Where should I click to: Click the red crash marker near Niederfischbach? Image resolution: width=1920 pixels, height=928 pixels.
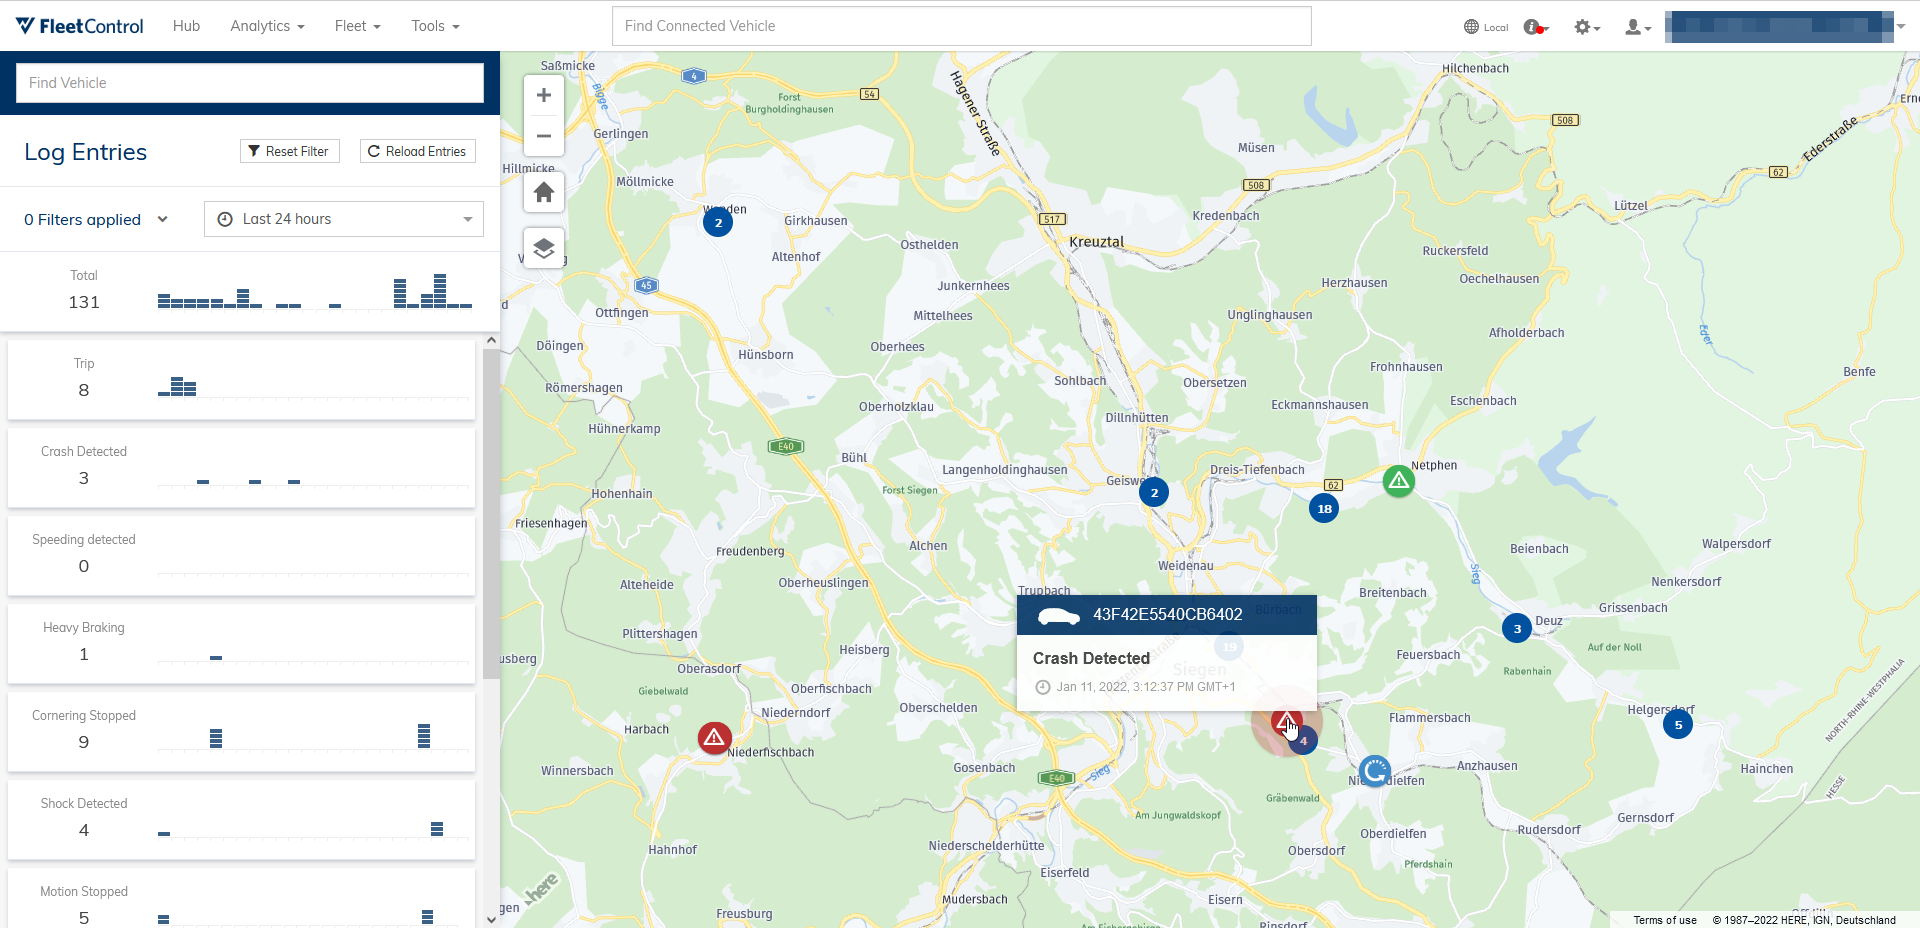coord(714,738)
